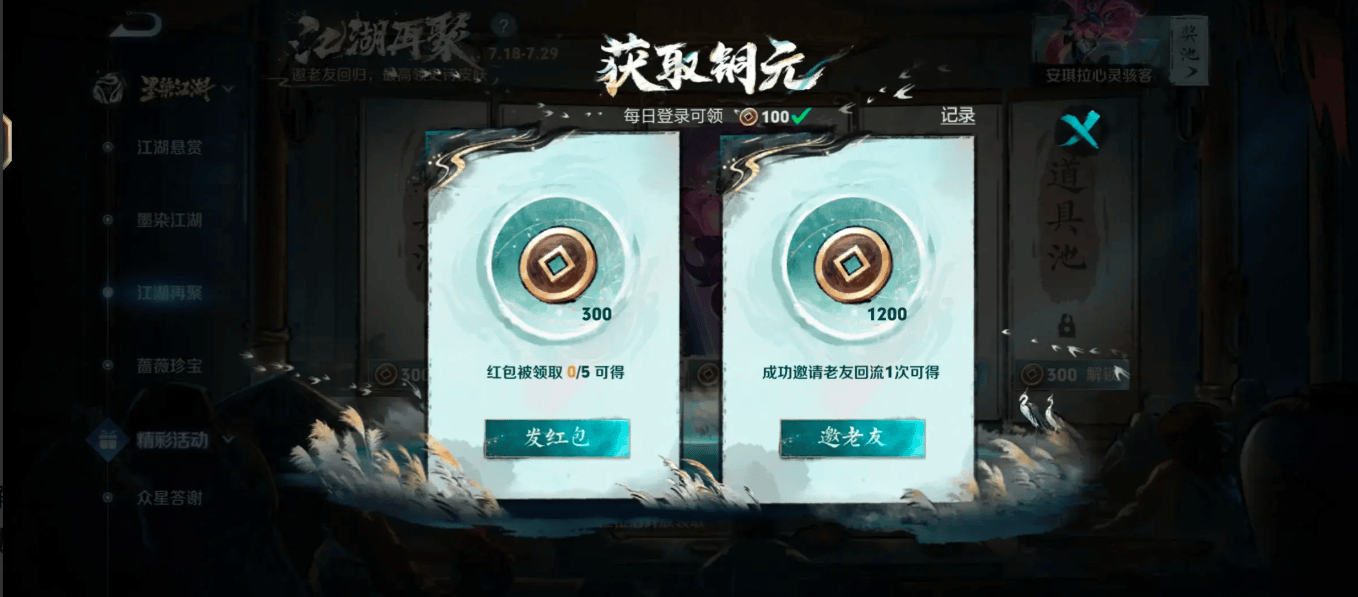The width and height of the screenshot is (1358, 597).
Task: Click the 发红包 button
Action: [557, 438]
